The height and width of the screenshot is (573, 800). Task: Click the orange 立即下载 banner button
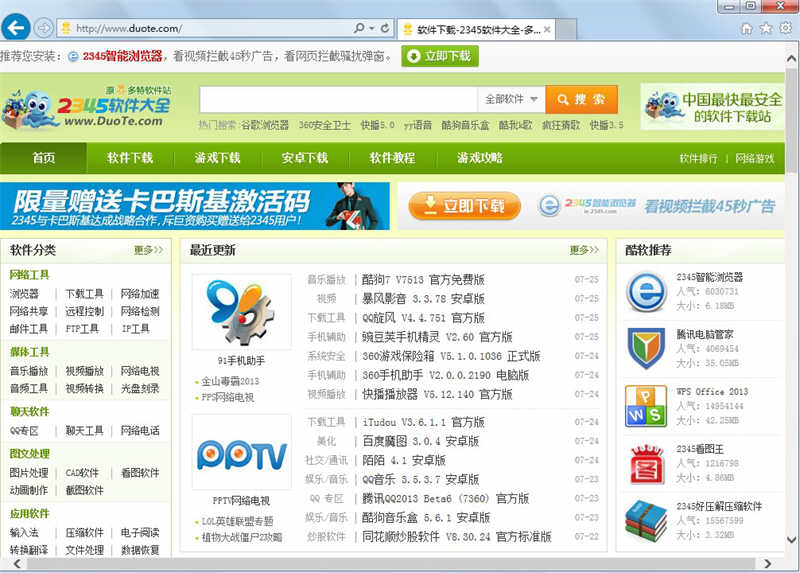point(465,206)
